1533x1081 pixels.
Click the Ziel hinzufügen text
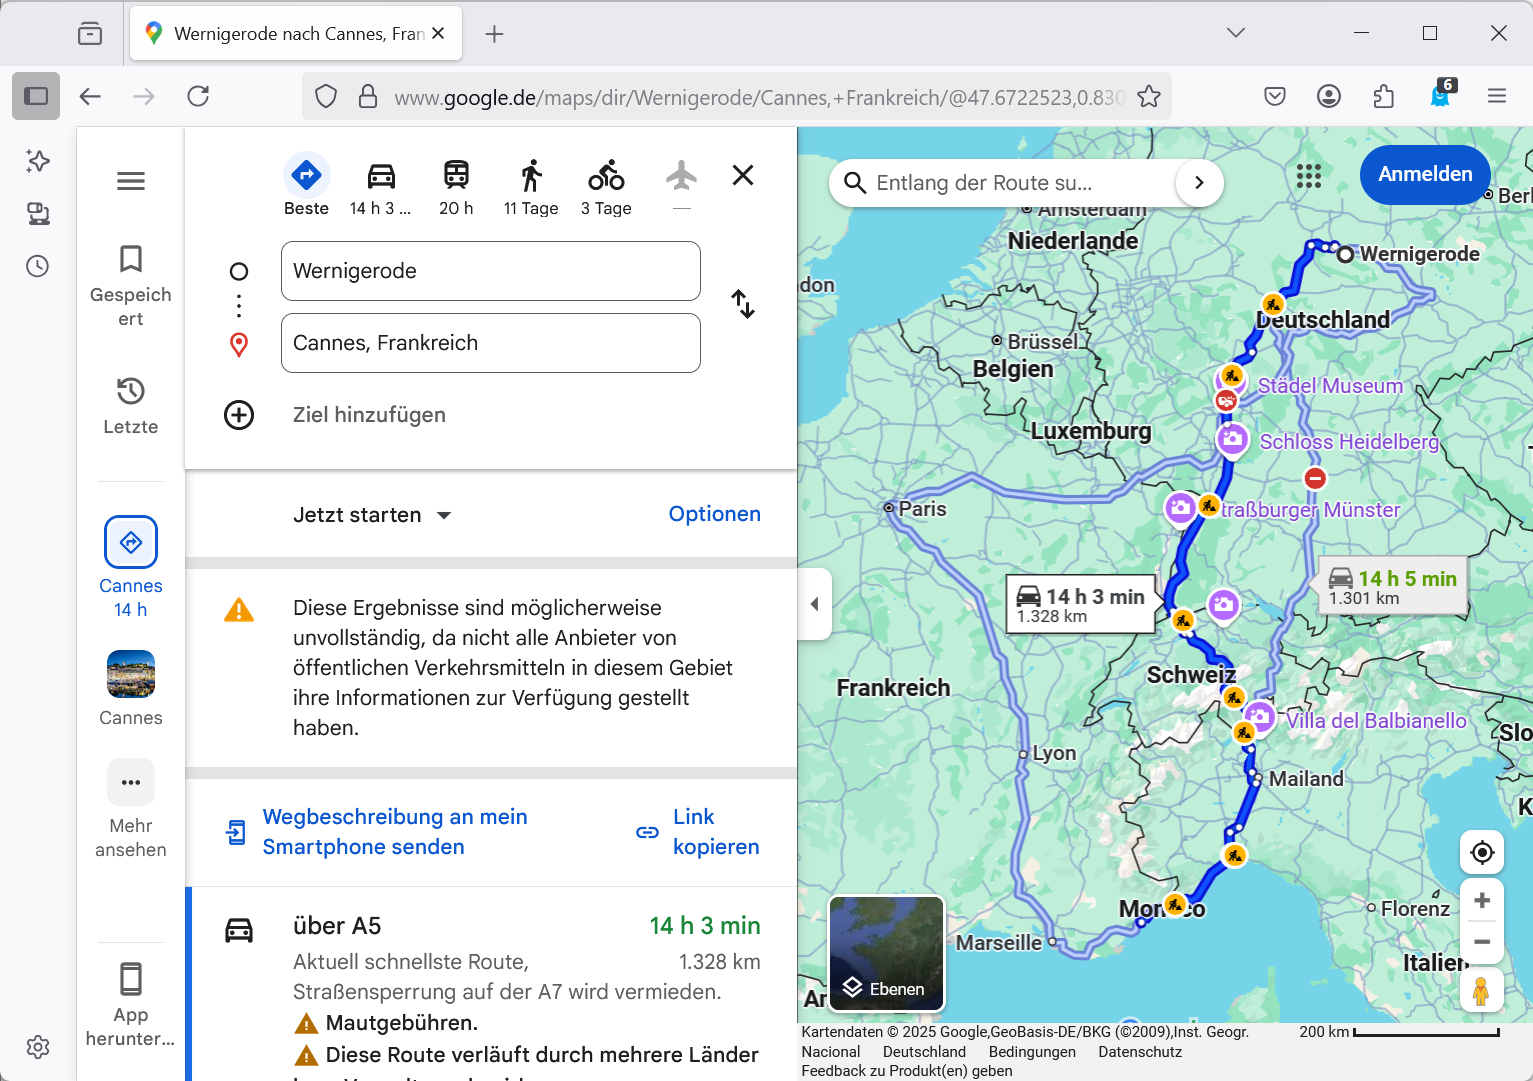(369, 415)
